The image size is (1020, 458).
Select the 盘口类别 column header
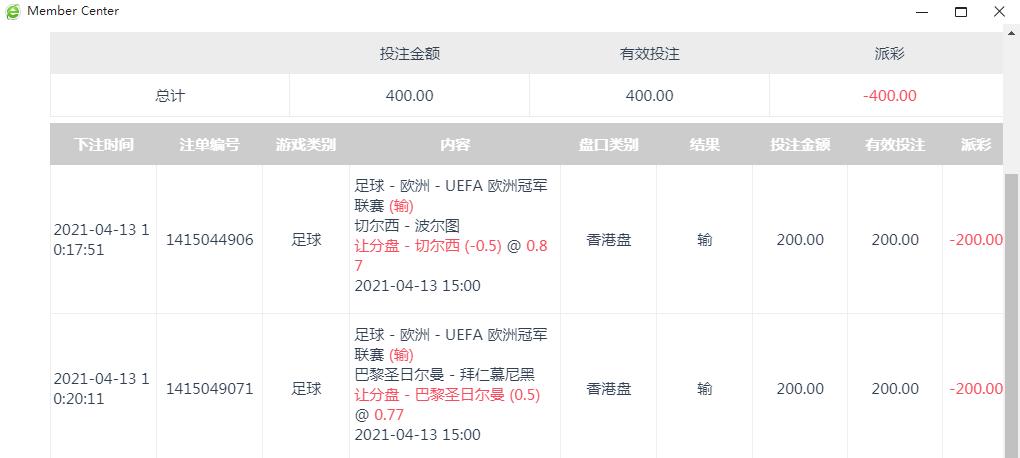click(x=608, y=144)
